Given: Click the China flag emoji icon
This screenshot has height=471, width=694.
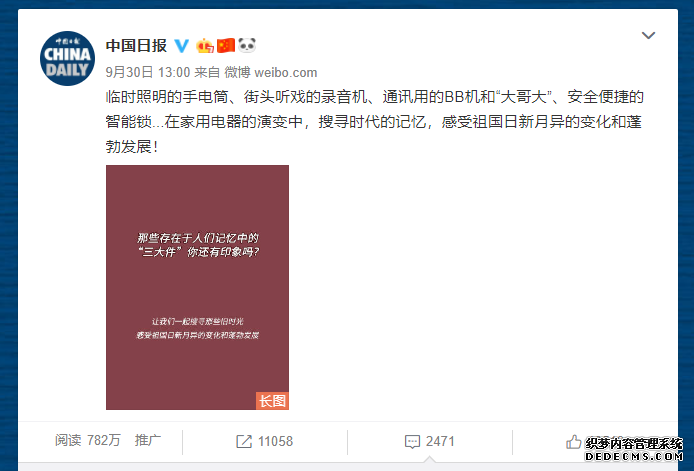Looking at the screenshot, I should (x=226, y=46).
